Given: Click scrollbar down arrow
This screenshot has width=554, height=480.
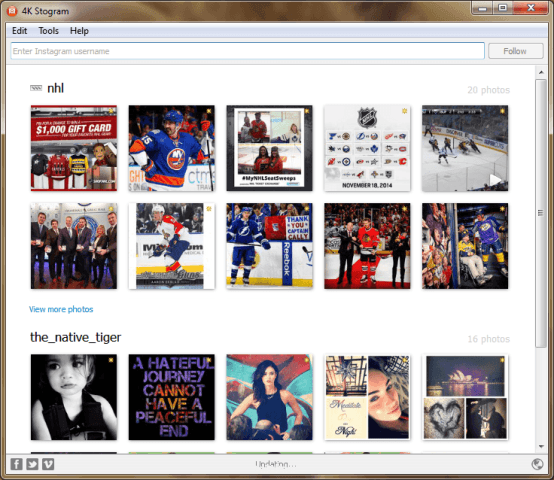Looking at the screenshot, I should tap(541, 446).
